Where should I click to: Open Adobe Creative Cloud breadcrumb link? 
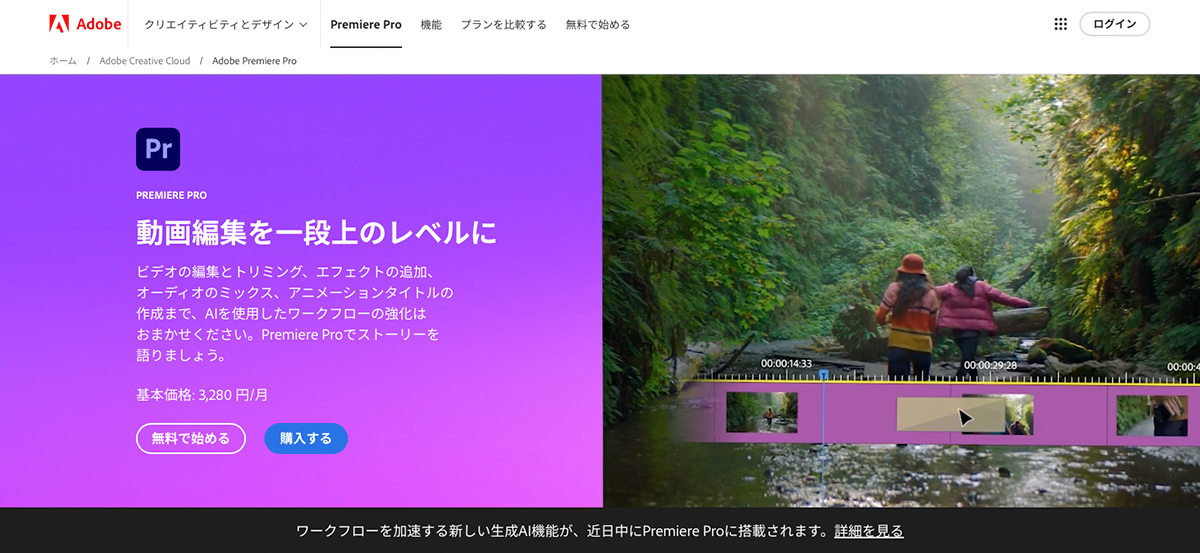click(144, 61)
